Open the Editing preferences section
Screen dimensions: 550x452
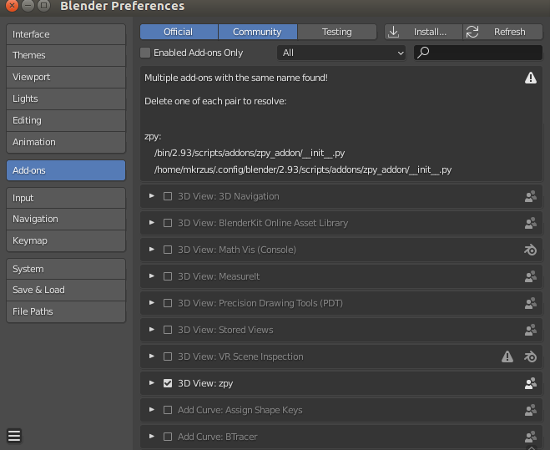coord(66,121)
